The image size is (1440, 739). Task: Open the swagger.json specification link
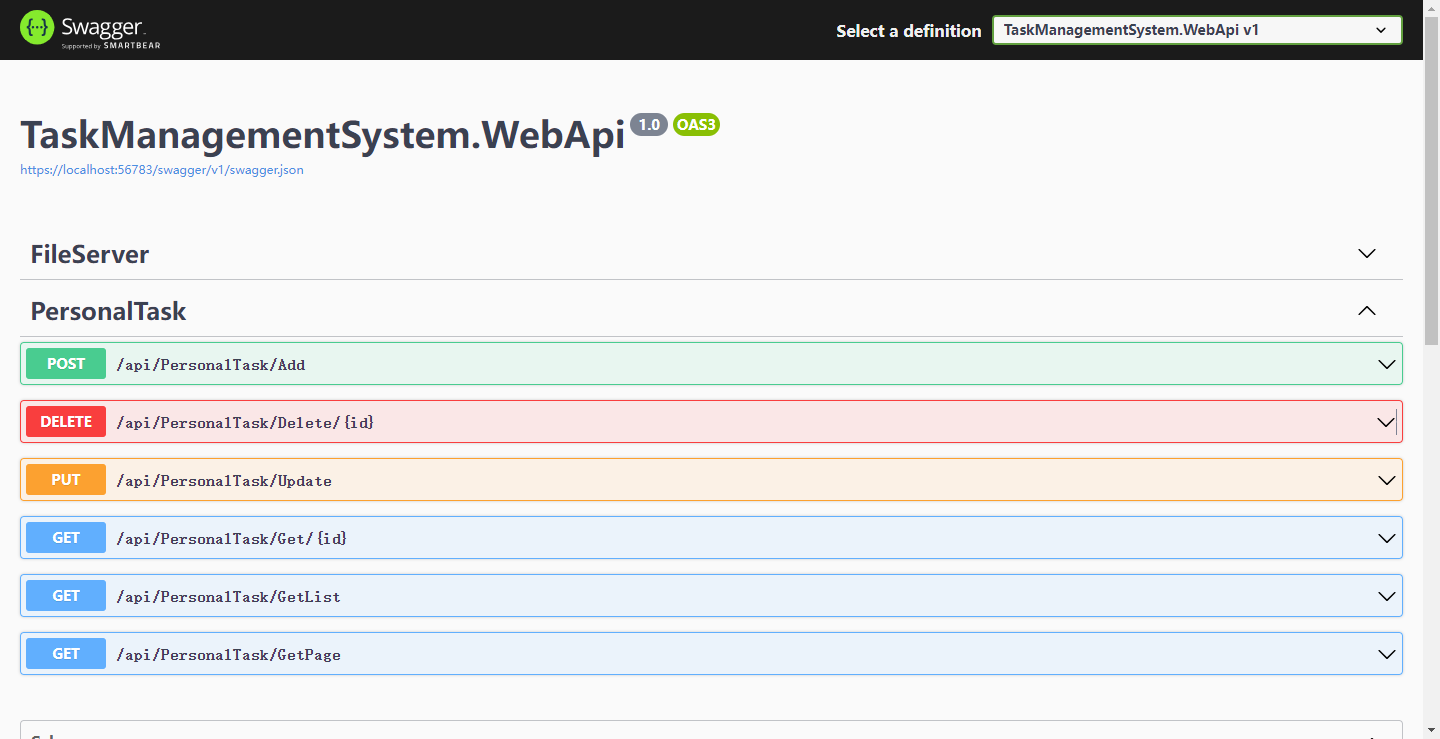161,169
